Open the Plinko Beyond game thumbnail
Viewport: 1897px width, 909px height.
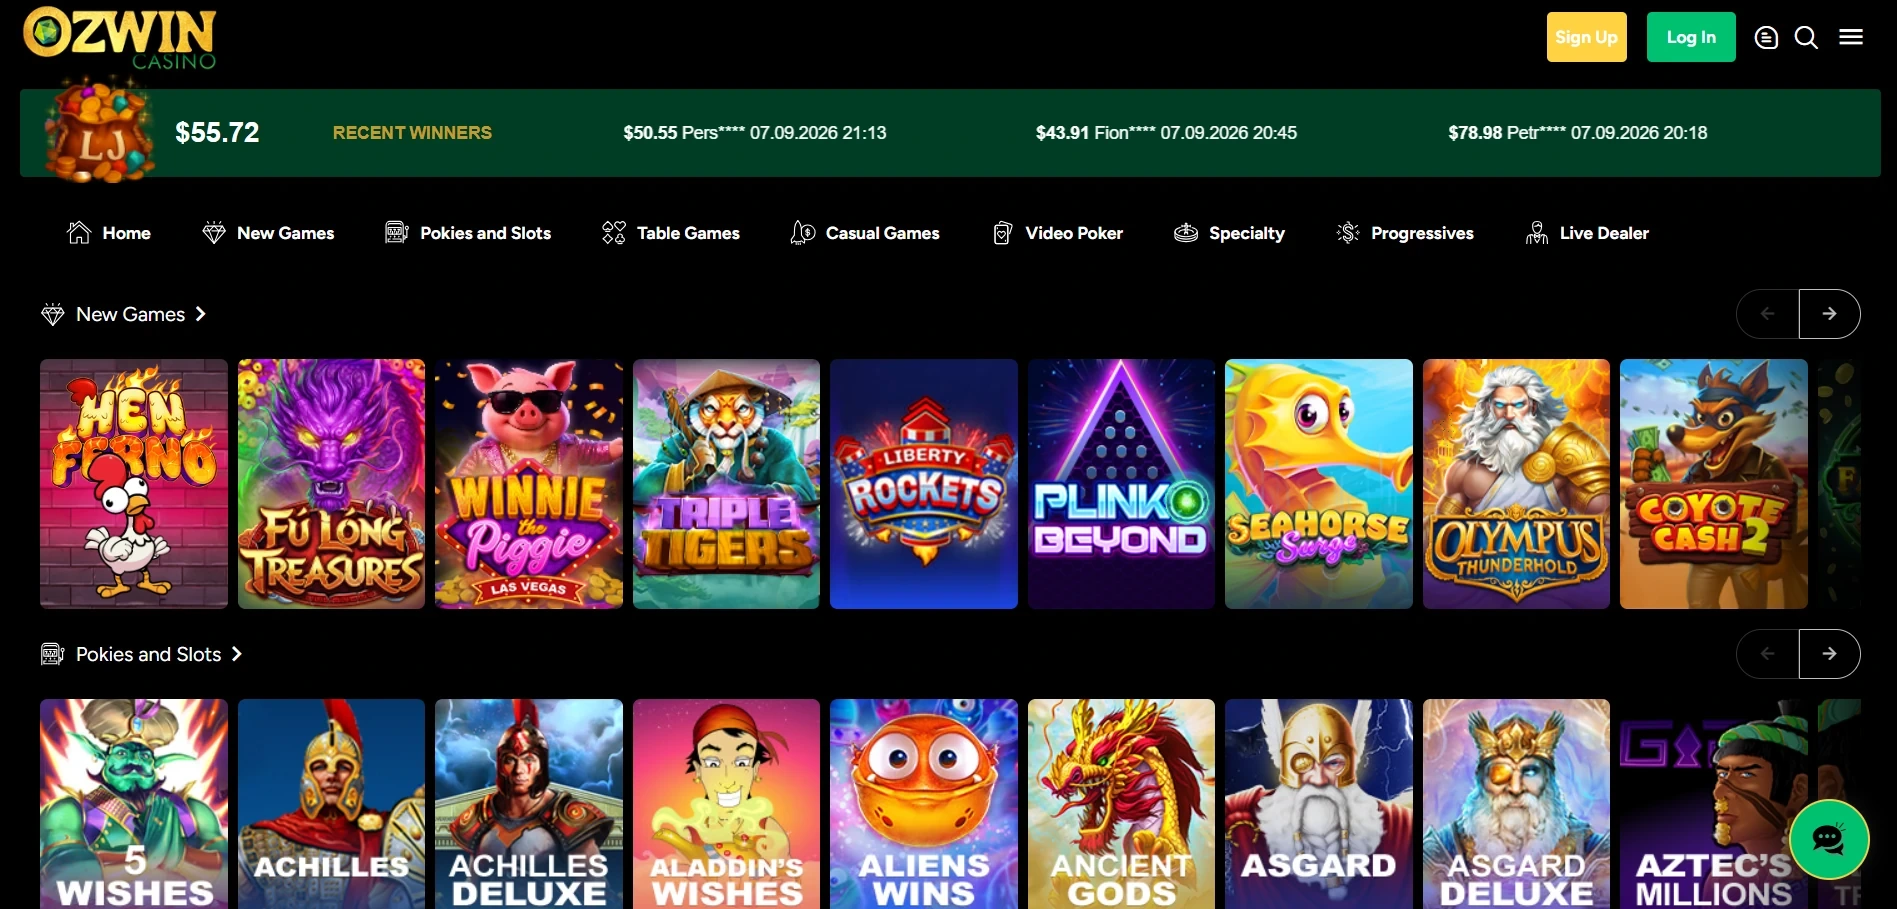1121,484
